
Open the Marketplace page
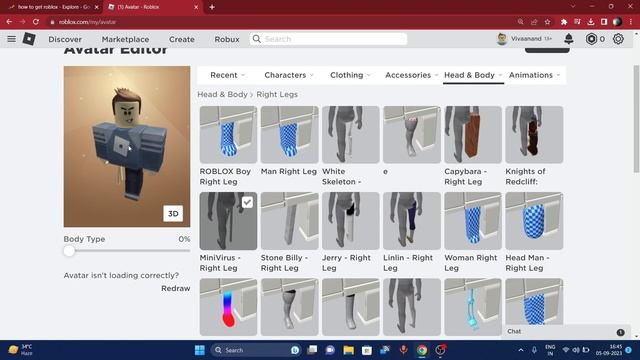click(125, 39)
